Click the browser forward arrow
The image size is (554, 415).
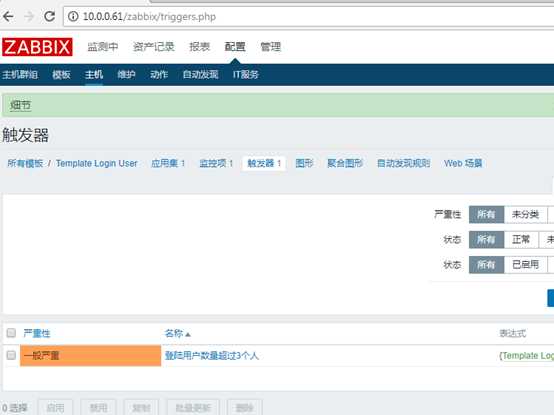pyautogui.click(x=29, y=16)
